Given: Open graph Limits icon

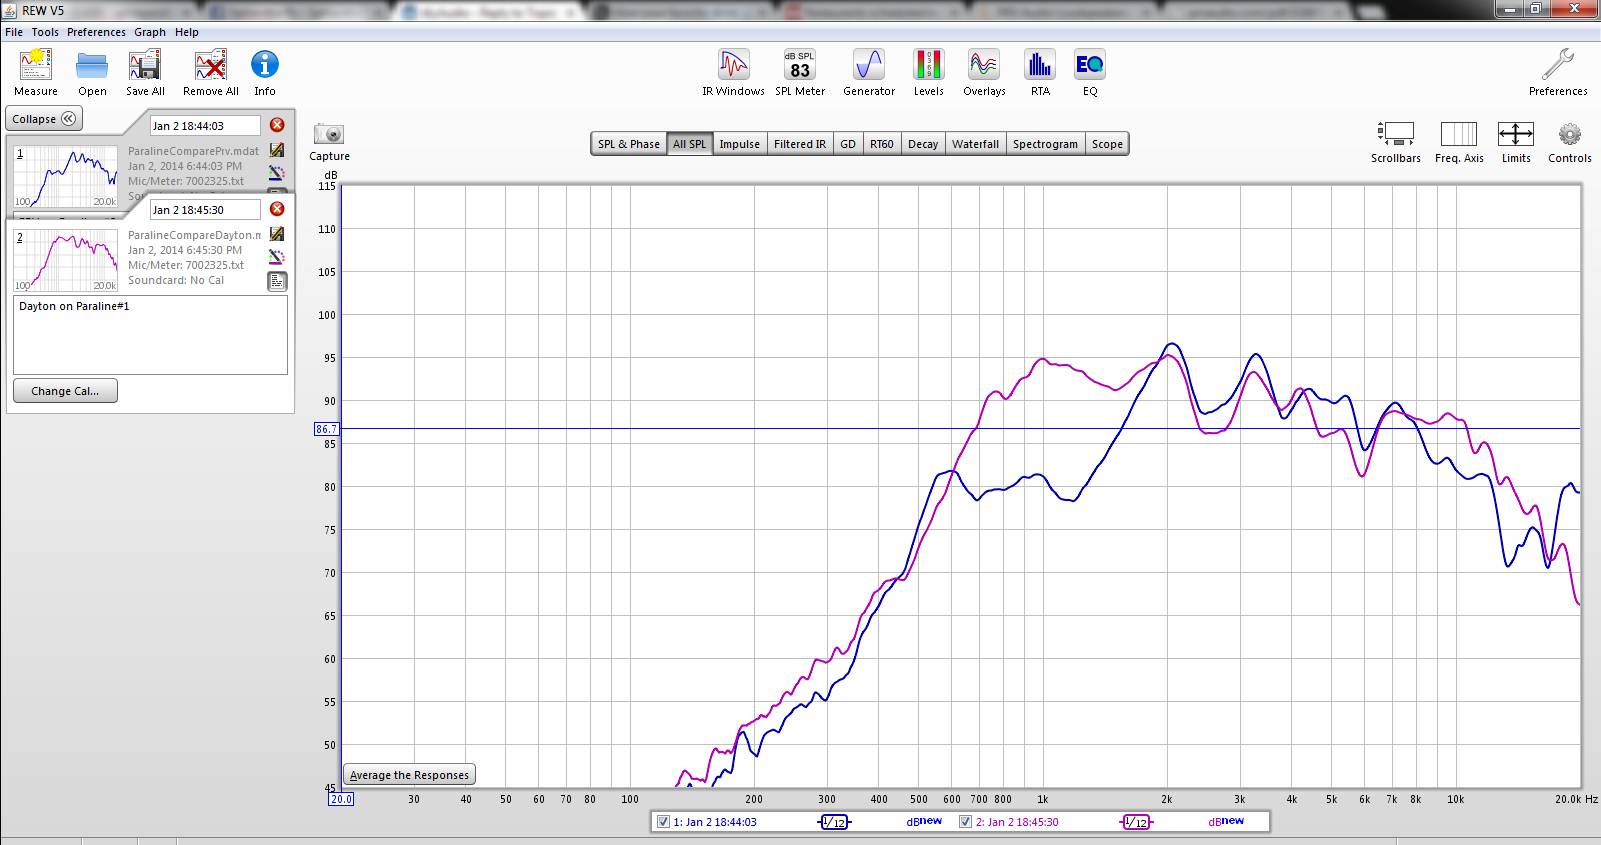Looking at the screenshot, I should click(1516, 134).
